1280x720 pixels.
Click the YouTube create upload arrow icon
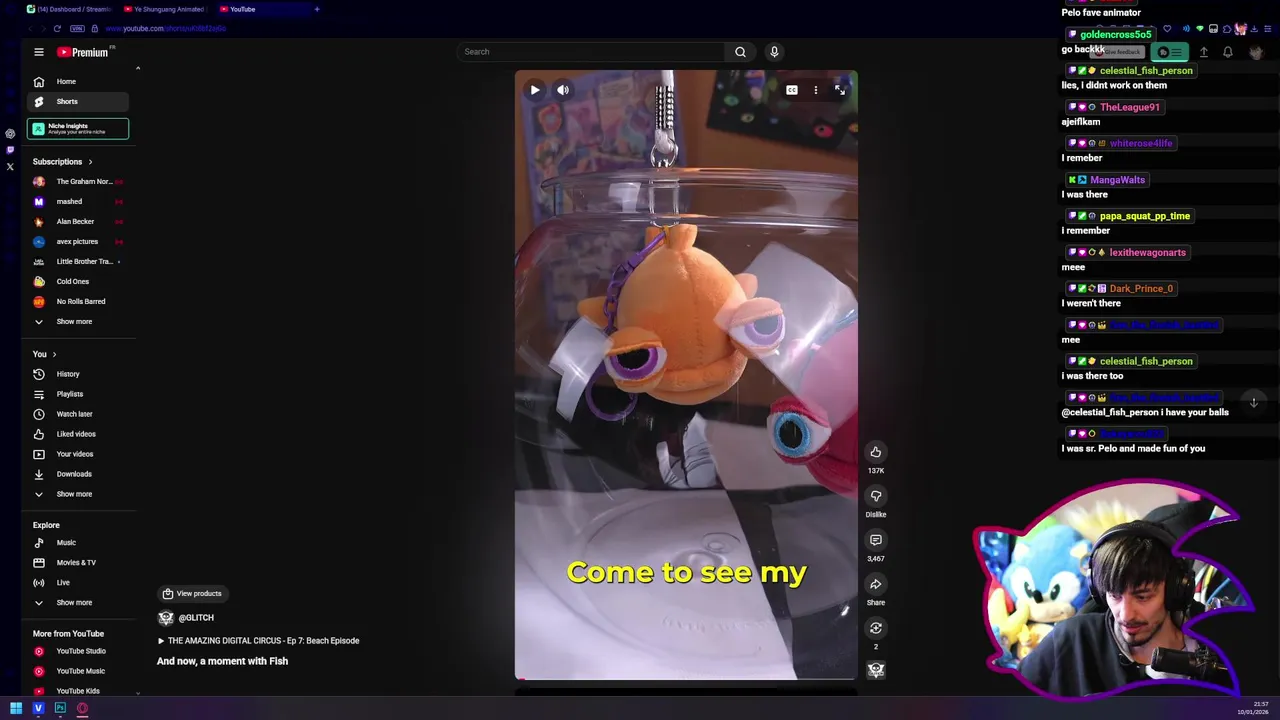coord(1204,52)
